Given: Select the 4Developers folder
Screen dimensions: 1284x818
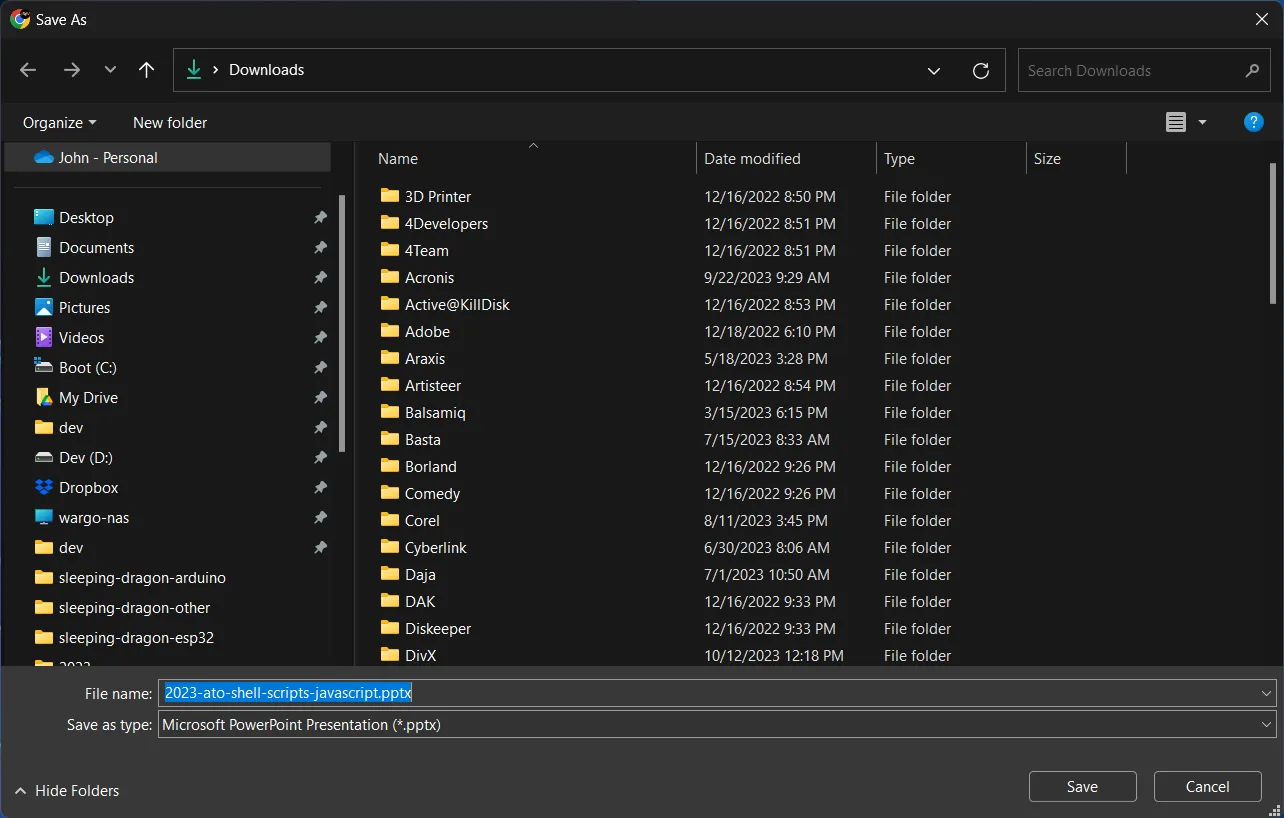Looking at the screenshot, I should [x=446, y=223].
